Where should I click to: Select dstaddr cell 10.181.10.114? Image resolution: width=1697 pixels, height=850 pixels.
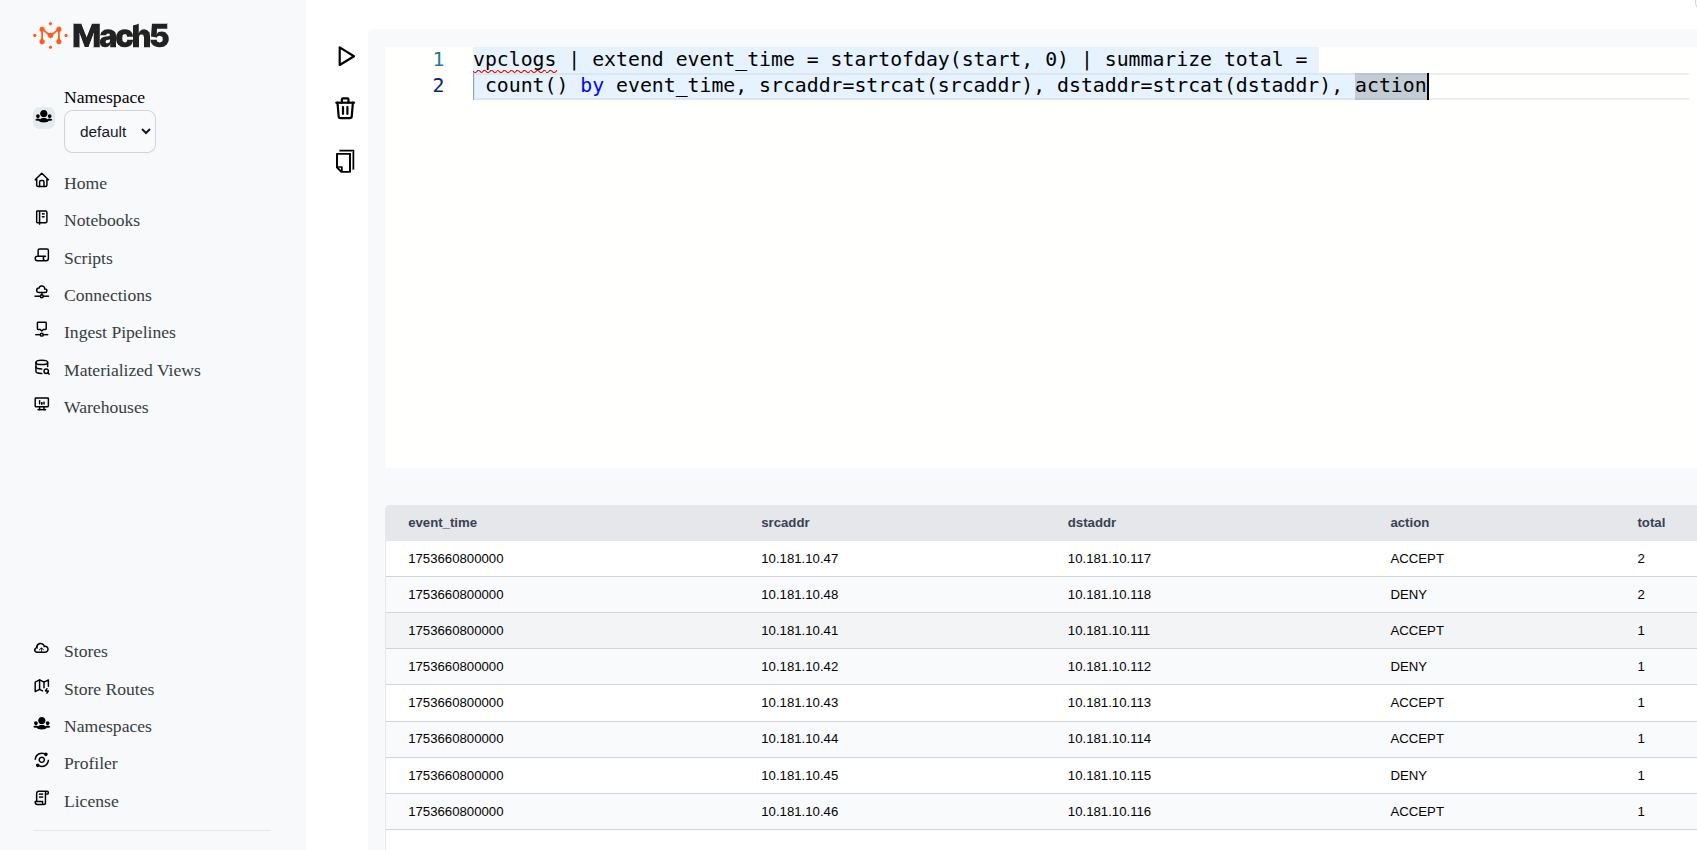(1109, 739)
